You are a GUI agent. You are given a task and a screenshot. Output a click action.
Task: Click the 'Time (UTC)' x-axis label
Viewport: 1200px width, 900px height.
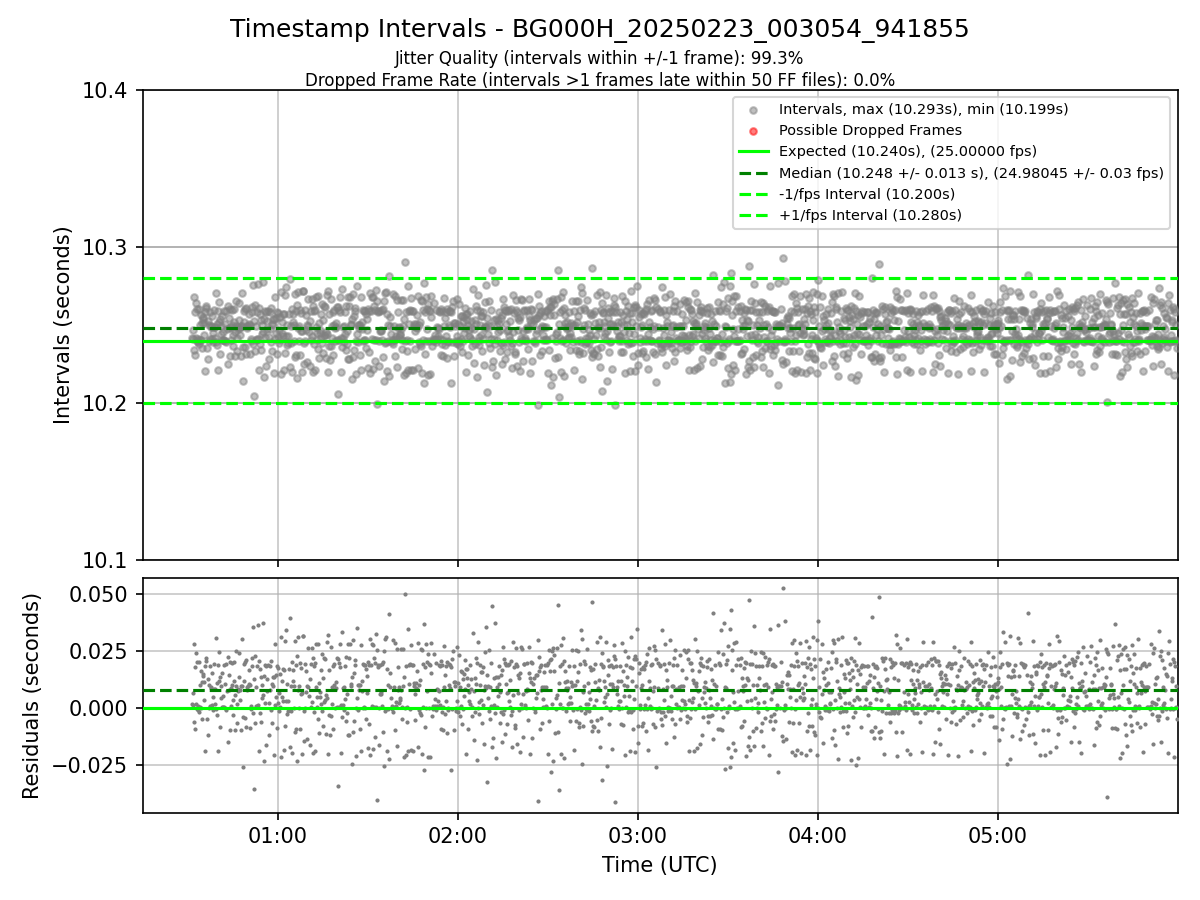pyautogui.click(x=659, y=865)
